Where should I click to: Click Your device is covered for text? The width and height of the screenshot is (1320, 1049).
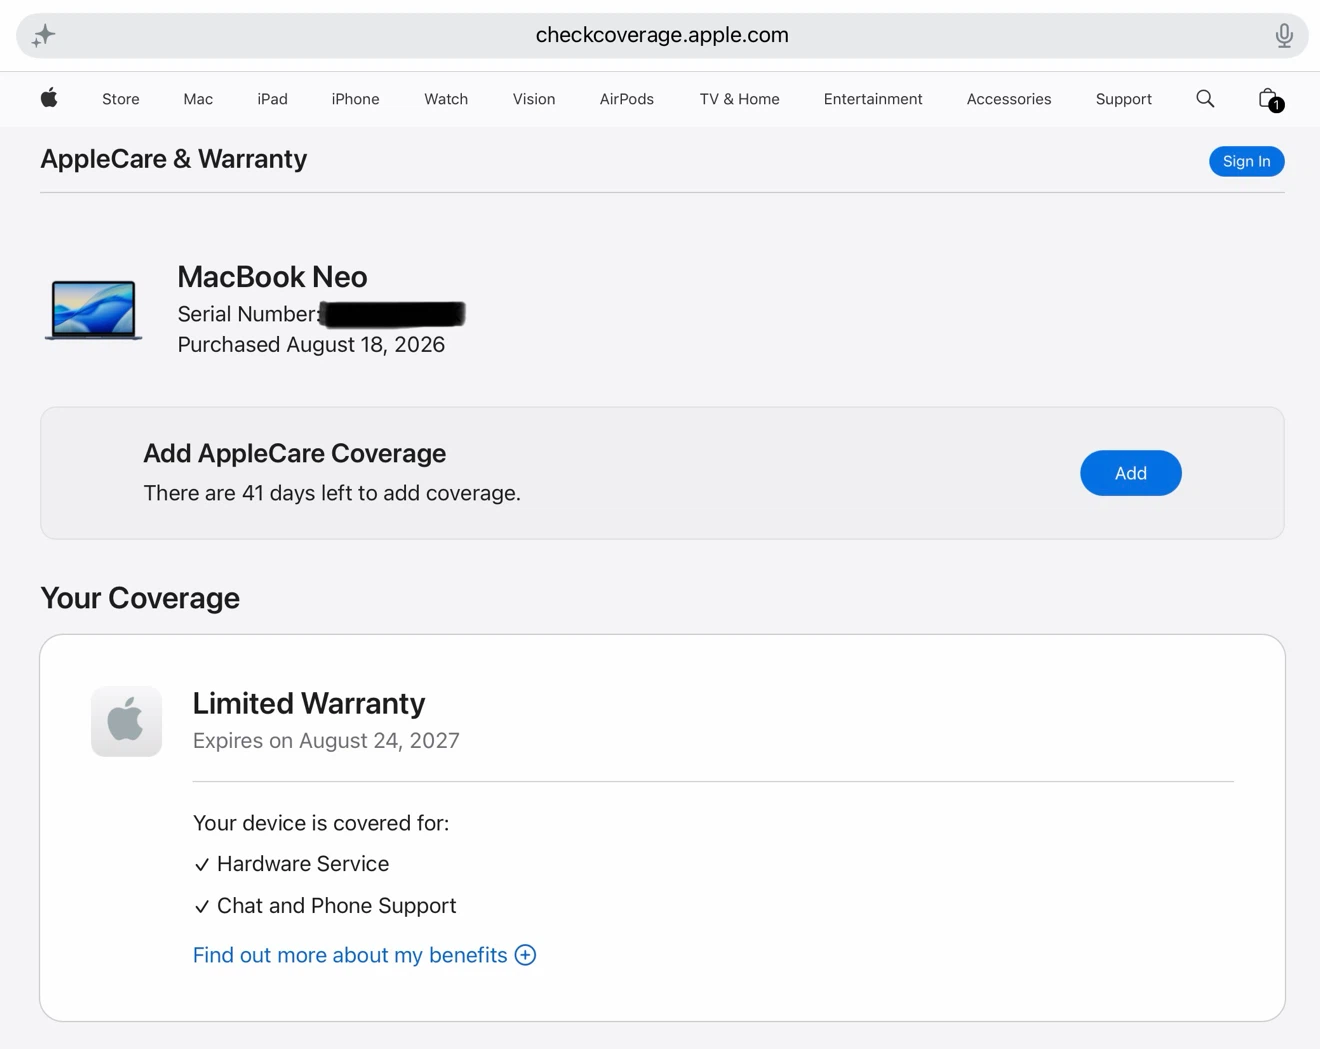click(x=321, y=823)
